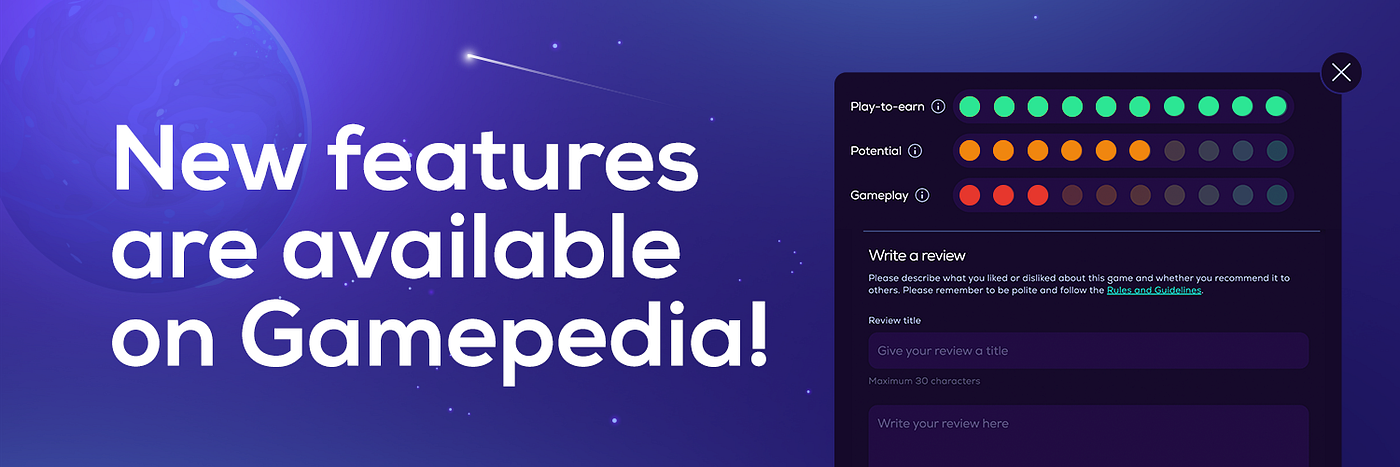Pick the seventh dim Potential dot
1400x467 pixels.
click(1174, 151)
